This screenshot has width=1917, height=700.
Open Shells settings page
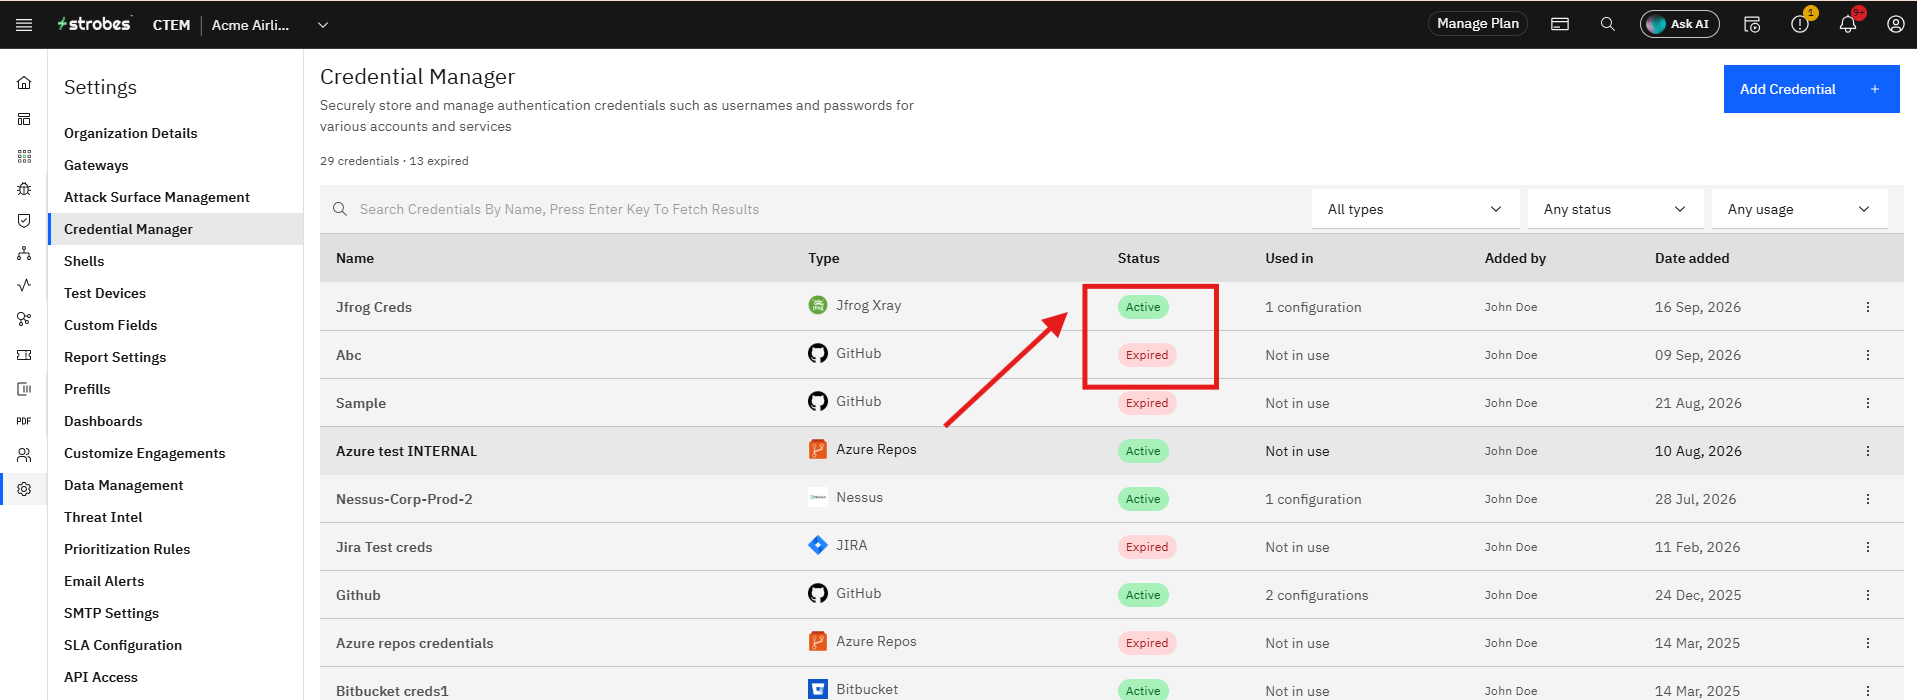pyautogui.click(x=84, y=261)
